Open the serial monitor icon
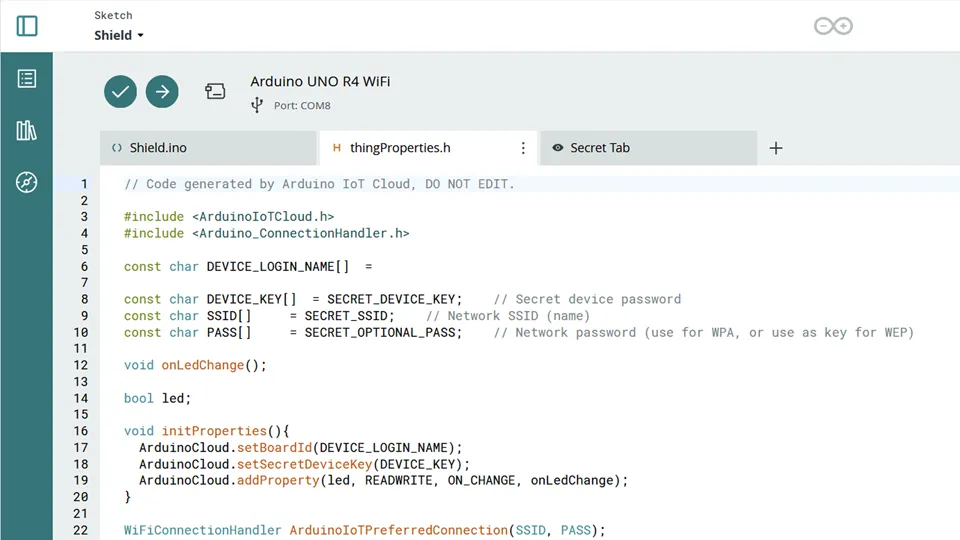The width and height of the screenshot is (960, 540). [x=215, y=91]
